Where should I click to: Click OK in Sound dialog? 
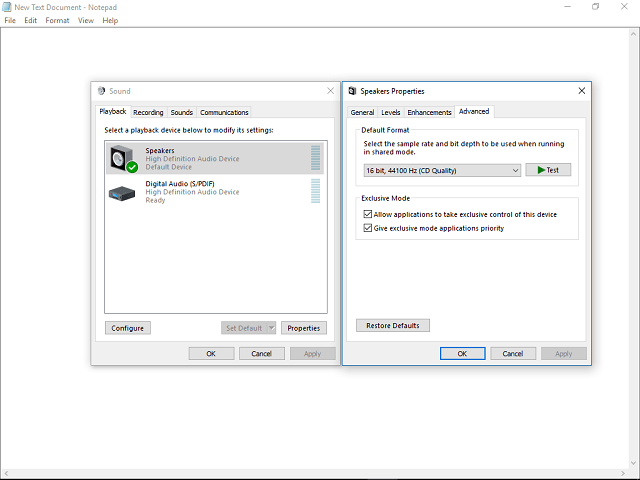tap(211, 353)
